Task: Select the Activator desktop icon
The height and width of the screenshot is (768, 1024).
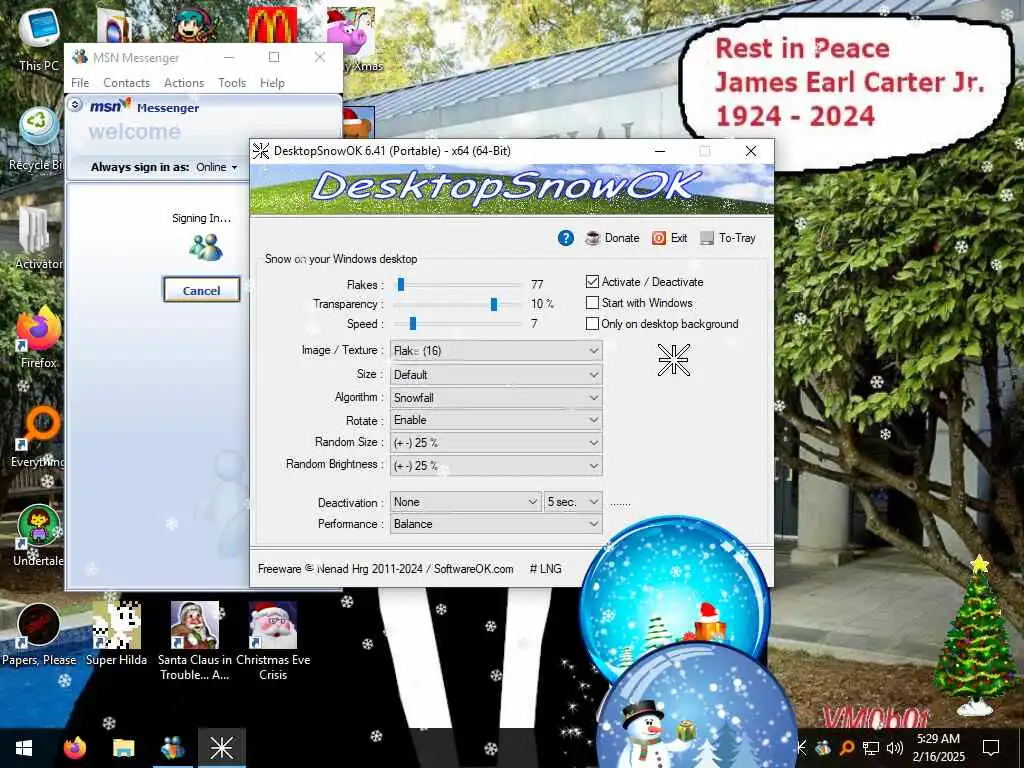Action: 38,238
